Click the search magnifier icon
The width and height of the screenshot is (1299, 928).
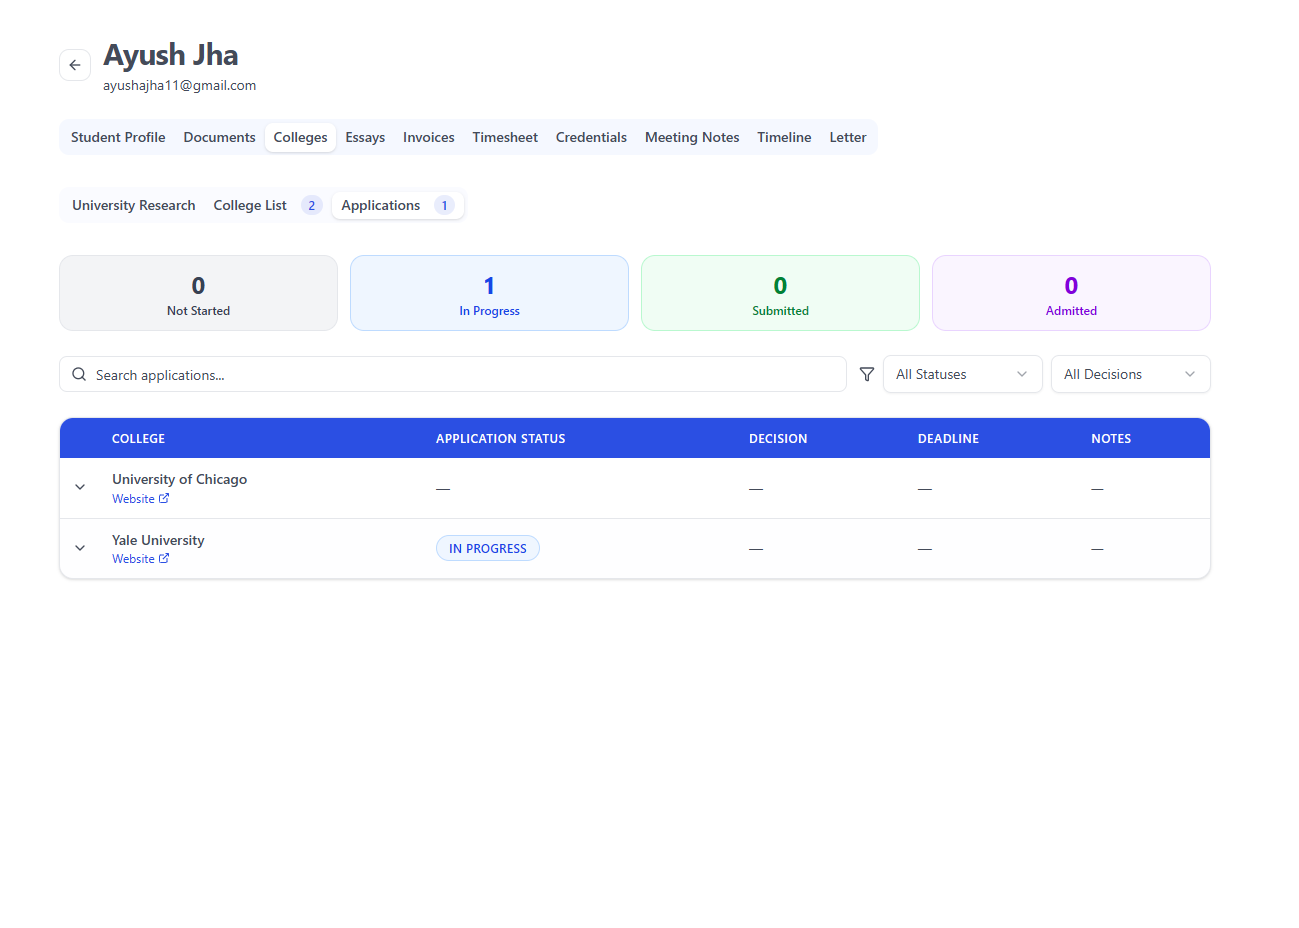click(x=79, y=374)
